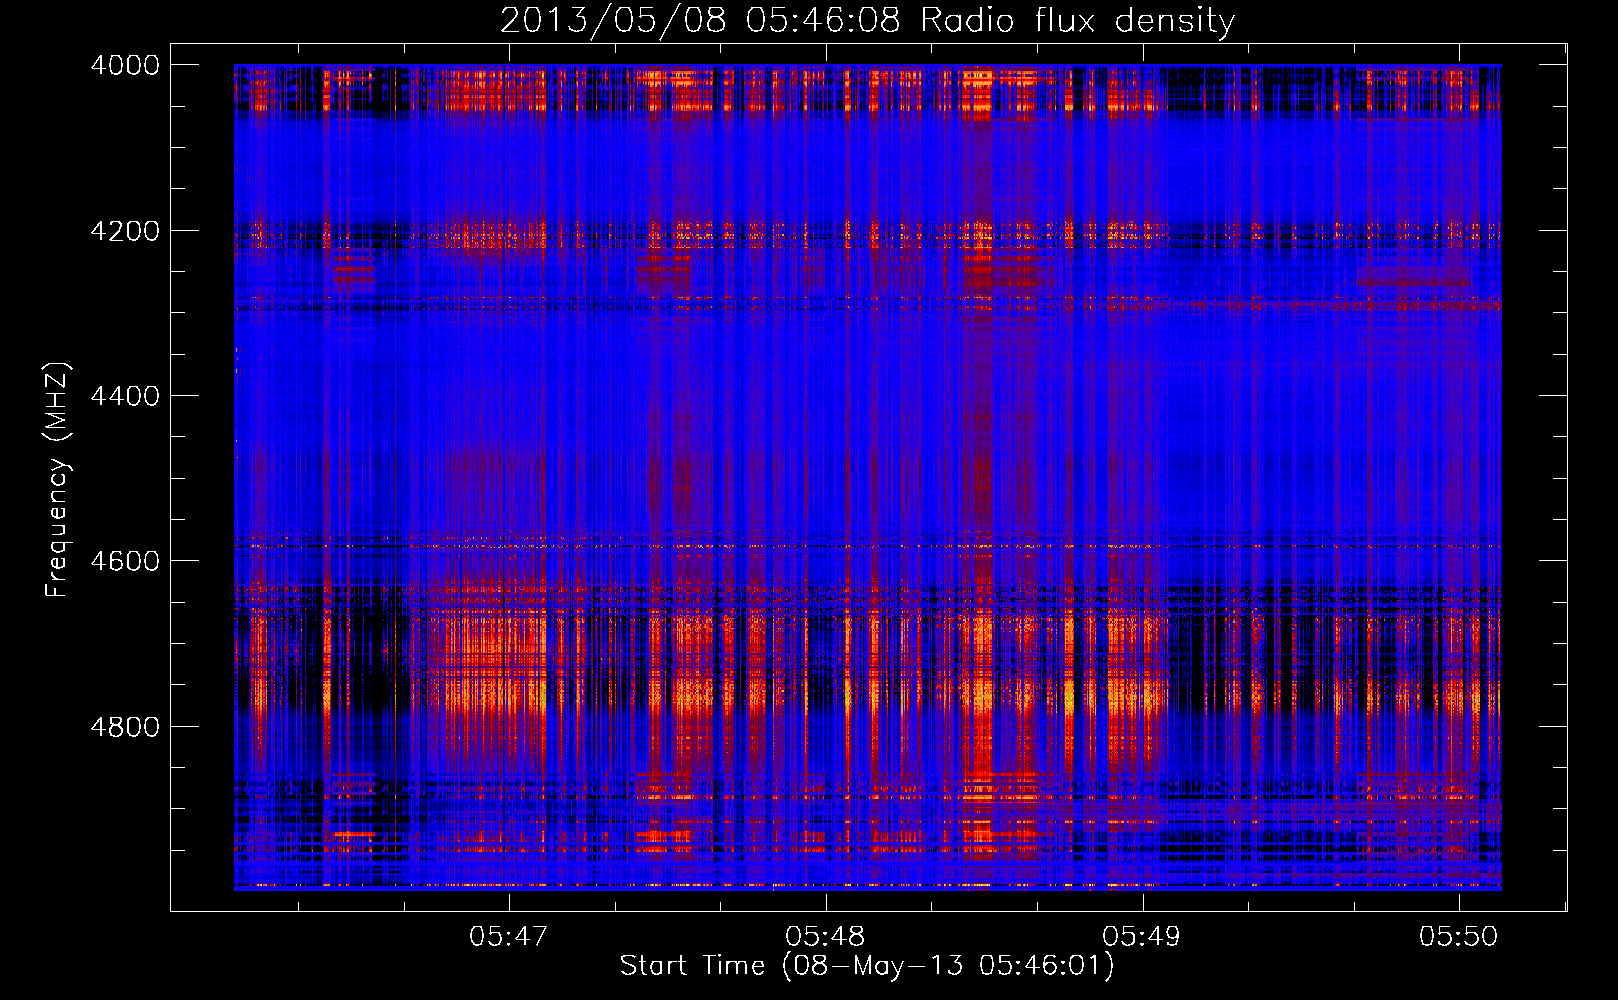
Task: Click the 05:49 time axis label
Action: (x=1141, y=937)
